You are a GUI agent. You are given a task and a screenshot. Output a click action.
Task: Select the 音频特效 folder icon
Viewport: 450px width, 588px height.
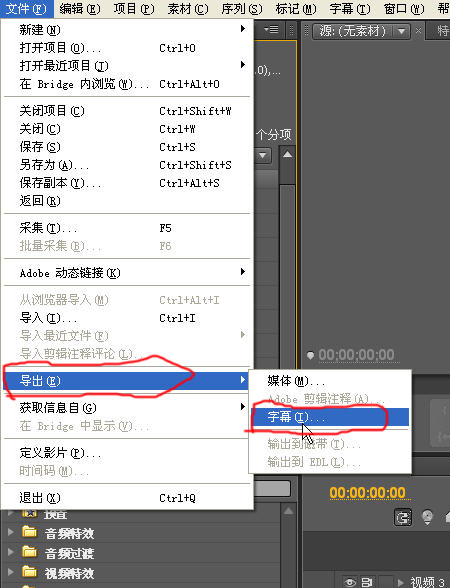pos(29,531)
